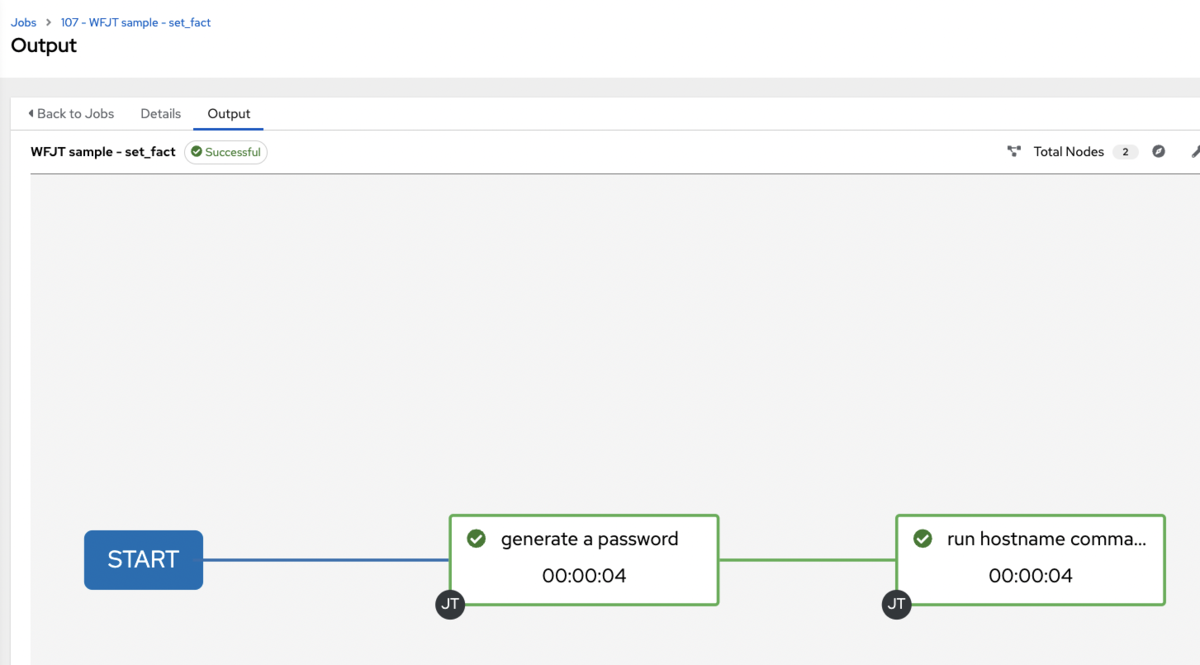Click blue link line from START node
The height and width of the screenshot is (665, 1200).
click(x=326, y=560)
